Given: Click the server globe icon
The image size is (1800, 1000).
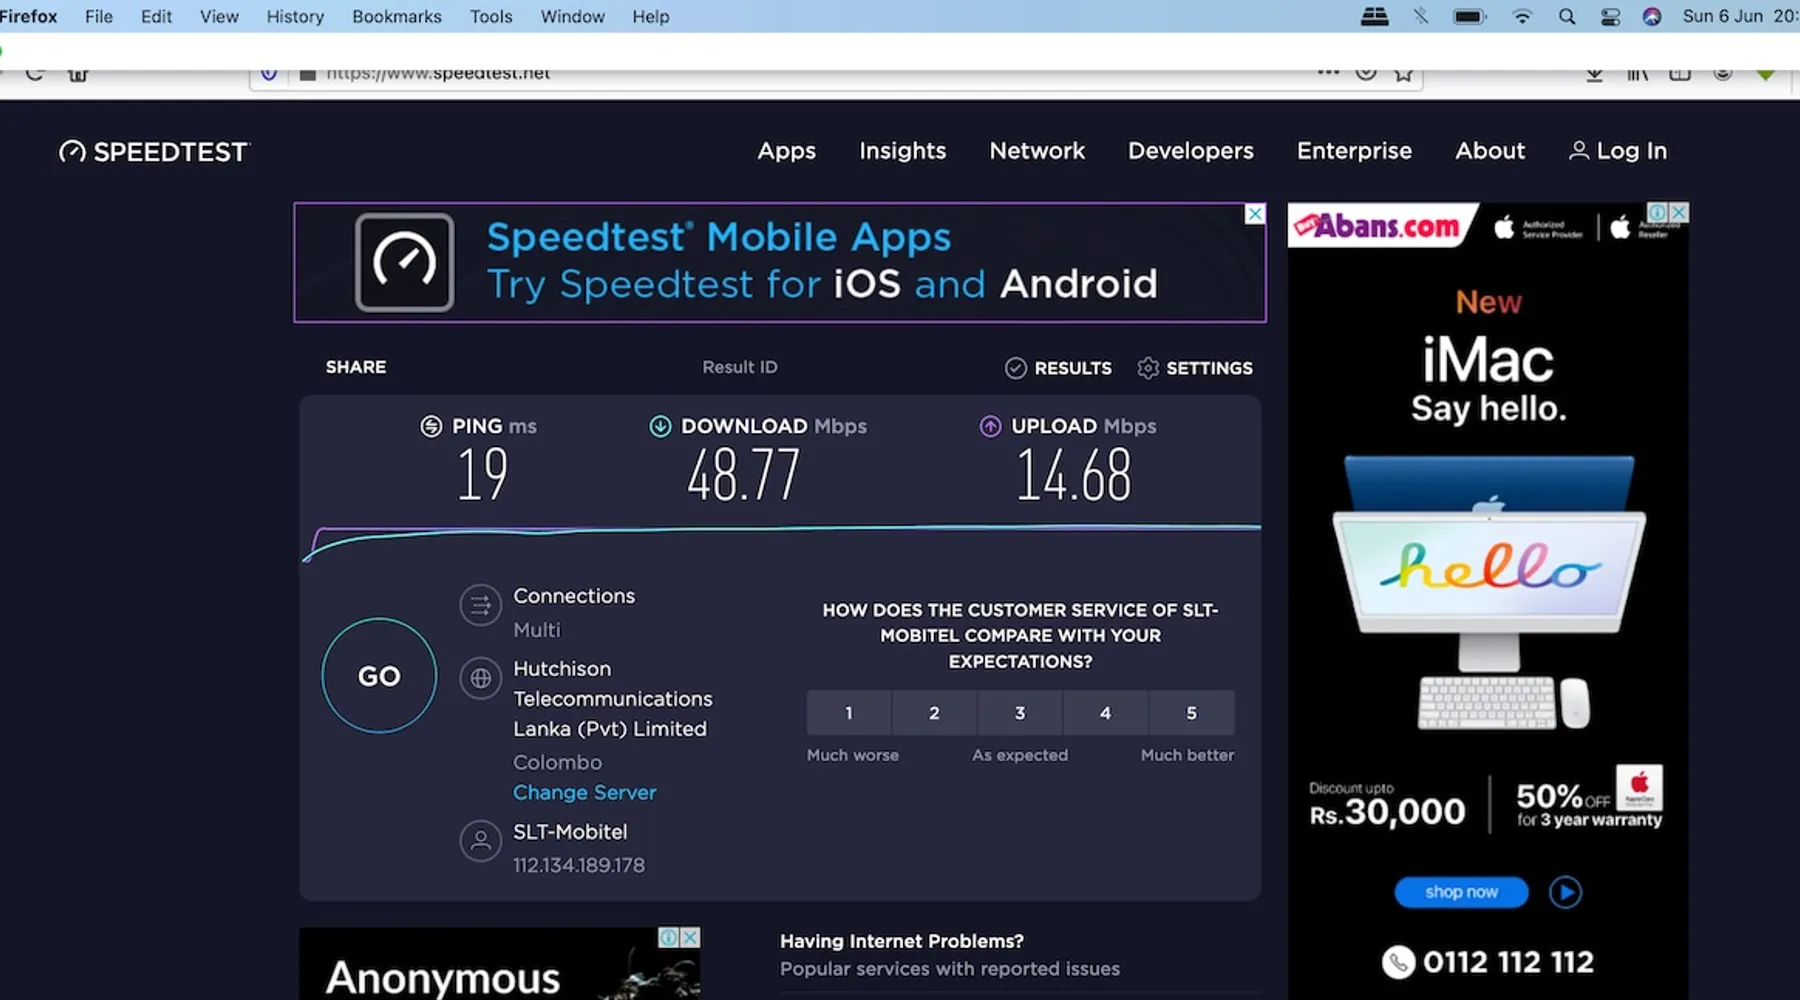Looking at the screenshot, I should click(x=481, y=678).
